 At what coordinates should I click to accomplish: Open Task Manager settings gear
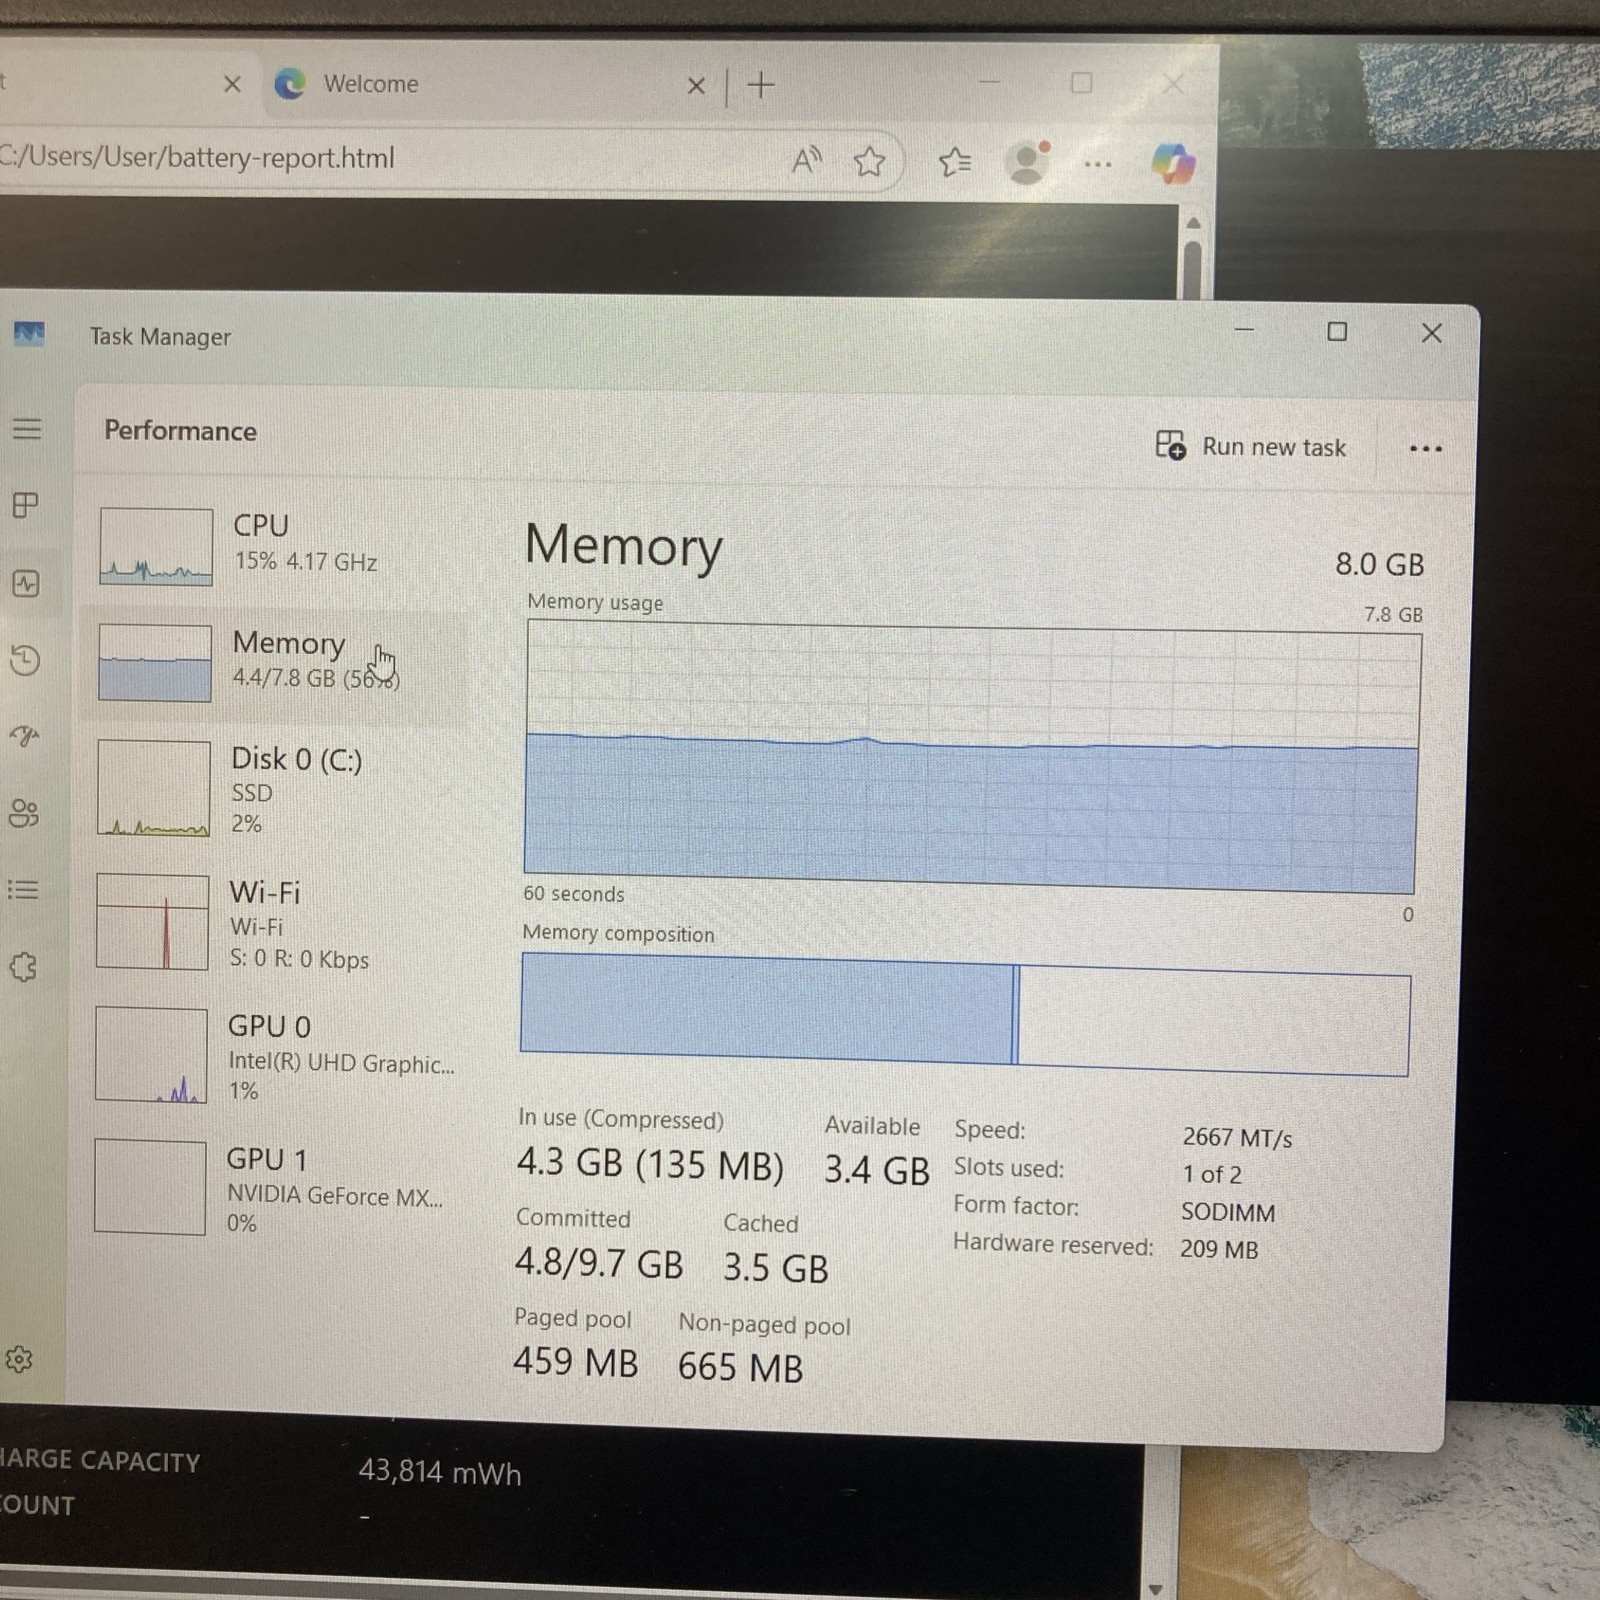[x=20, y=1359]
